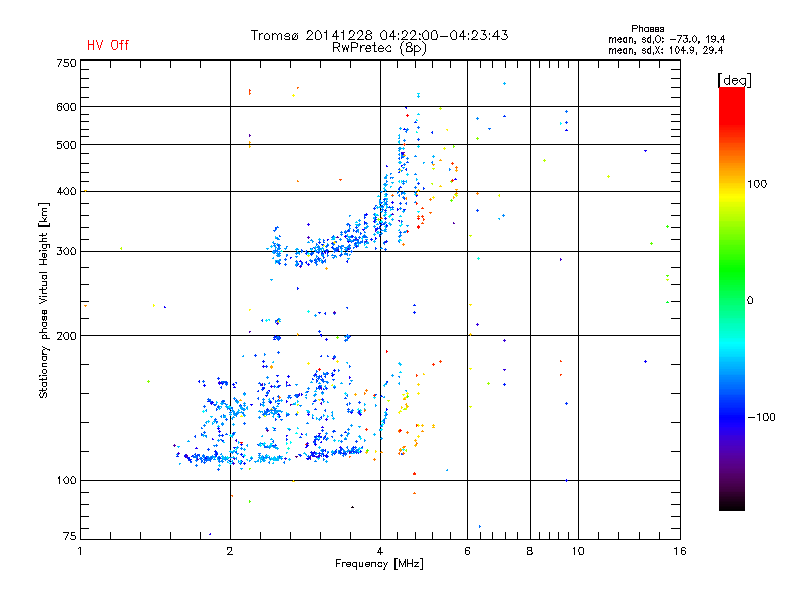
Task: Click the red 'HV Off' label
Action: click(108, 45)
